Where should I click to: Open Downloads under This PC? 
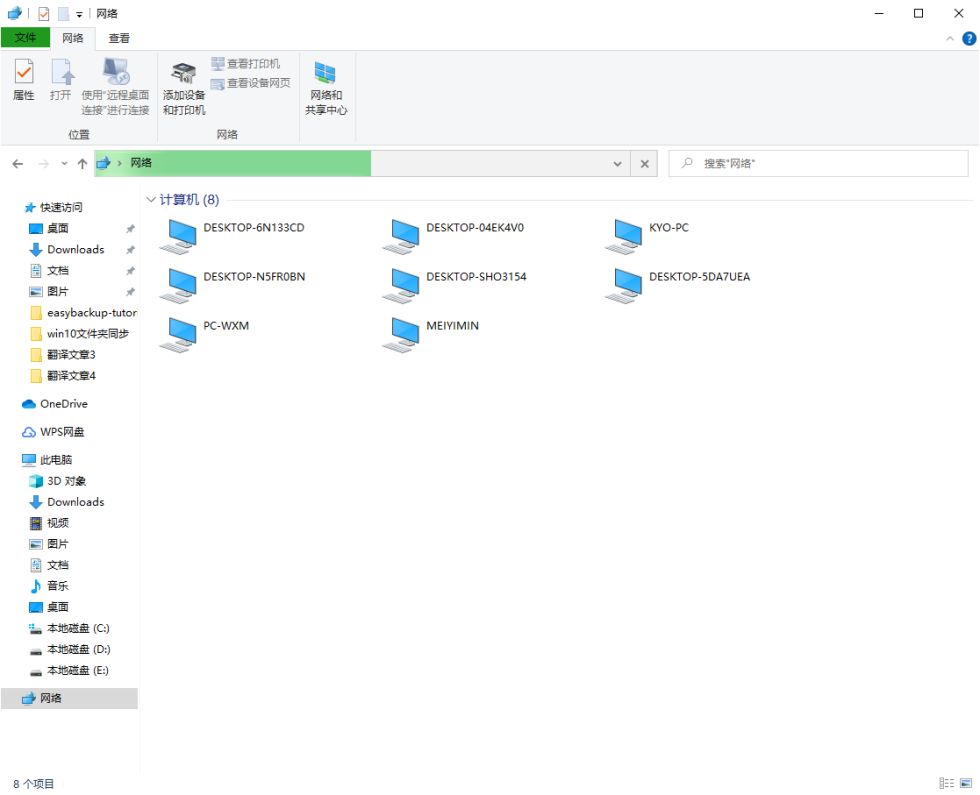(x=66, y=502)
